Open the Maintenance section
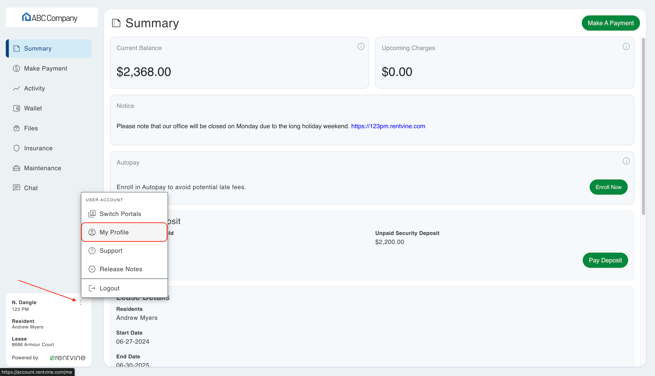This screenshot has height=376, width=655. coord(49,168)
